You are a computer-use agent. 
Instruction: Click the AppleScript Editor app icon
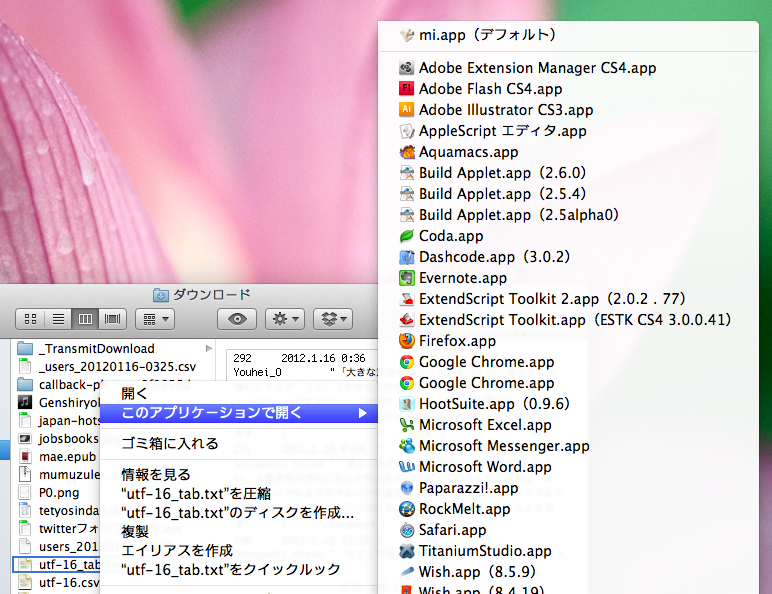[x=406, y=131]
